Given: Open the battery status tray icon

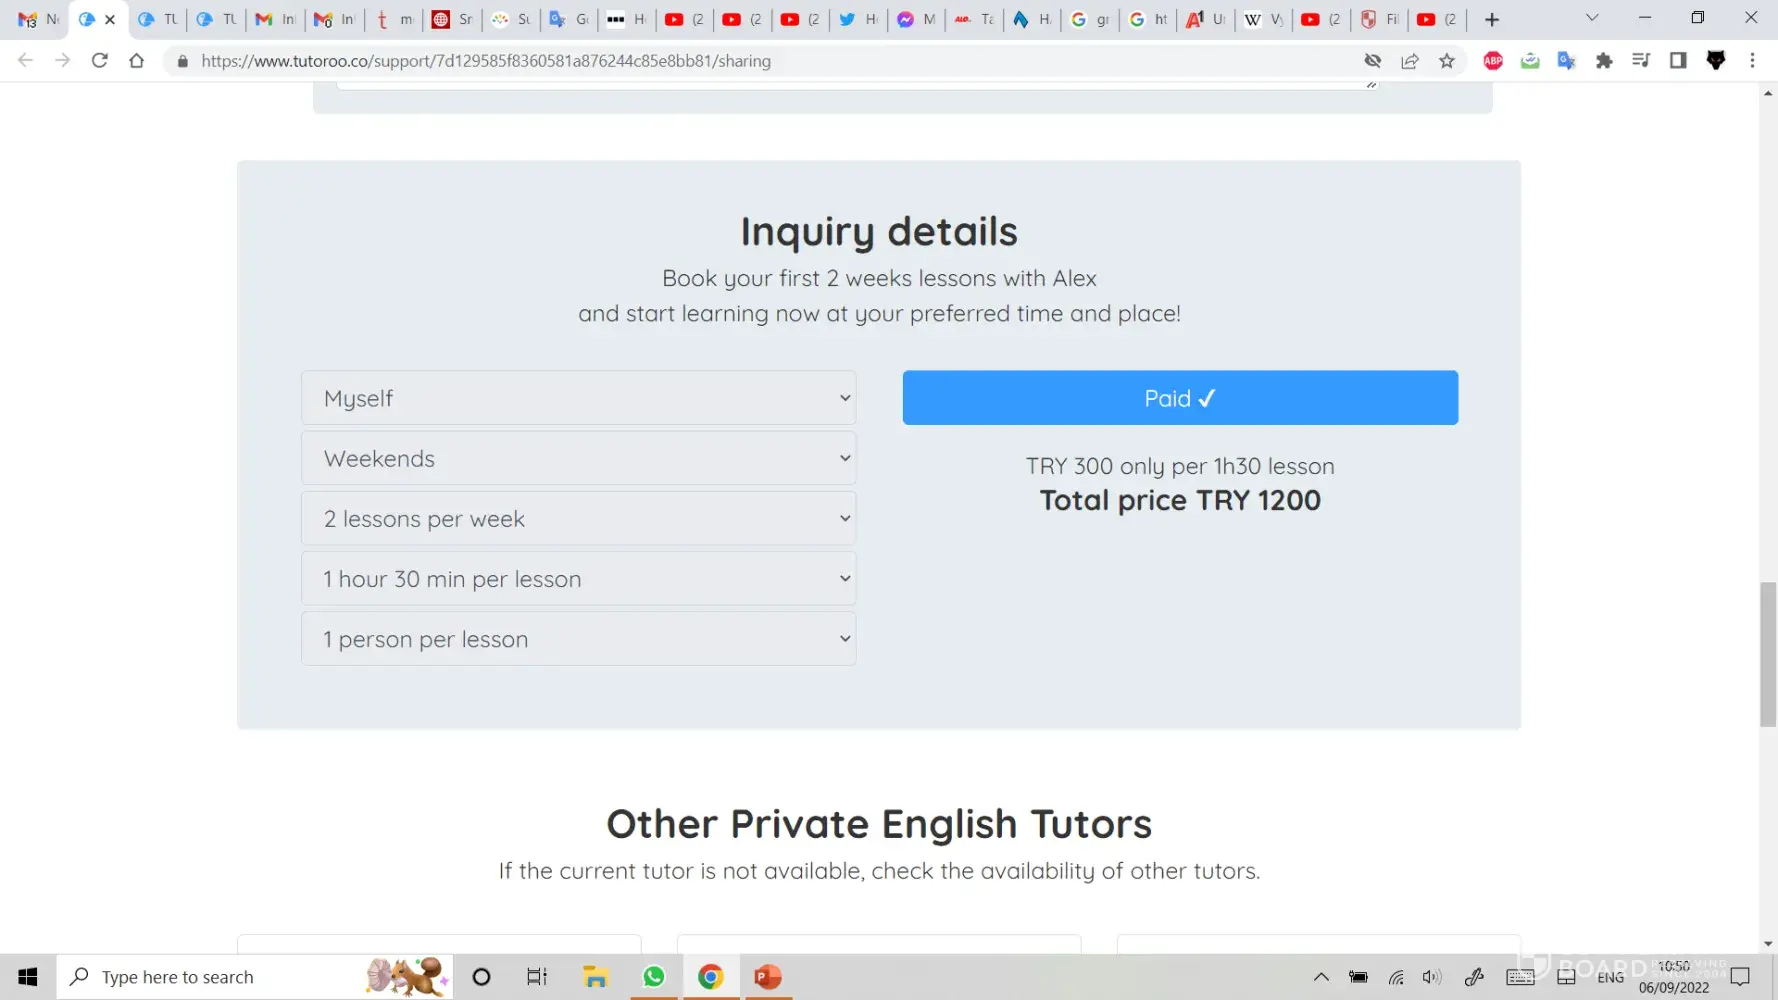Looking at the screenshot, I should point(1358,977).
